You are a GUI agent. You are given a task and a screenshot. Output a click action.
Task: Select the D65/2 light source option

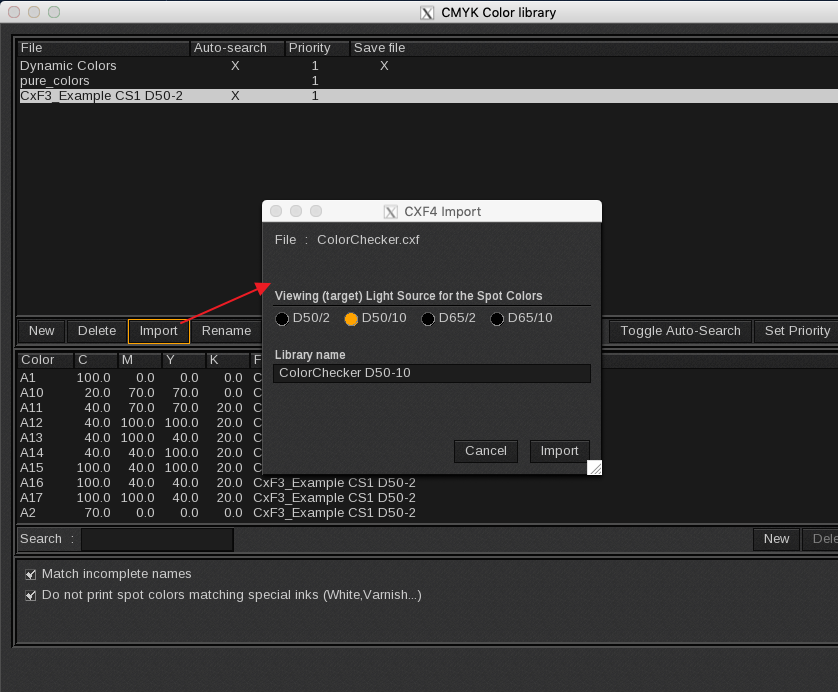coord(428,319)
